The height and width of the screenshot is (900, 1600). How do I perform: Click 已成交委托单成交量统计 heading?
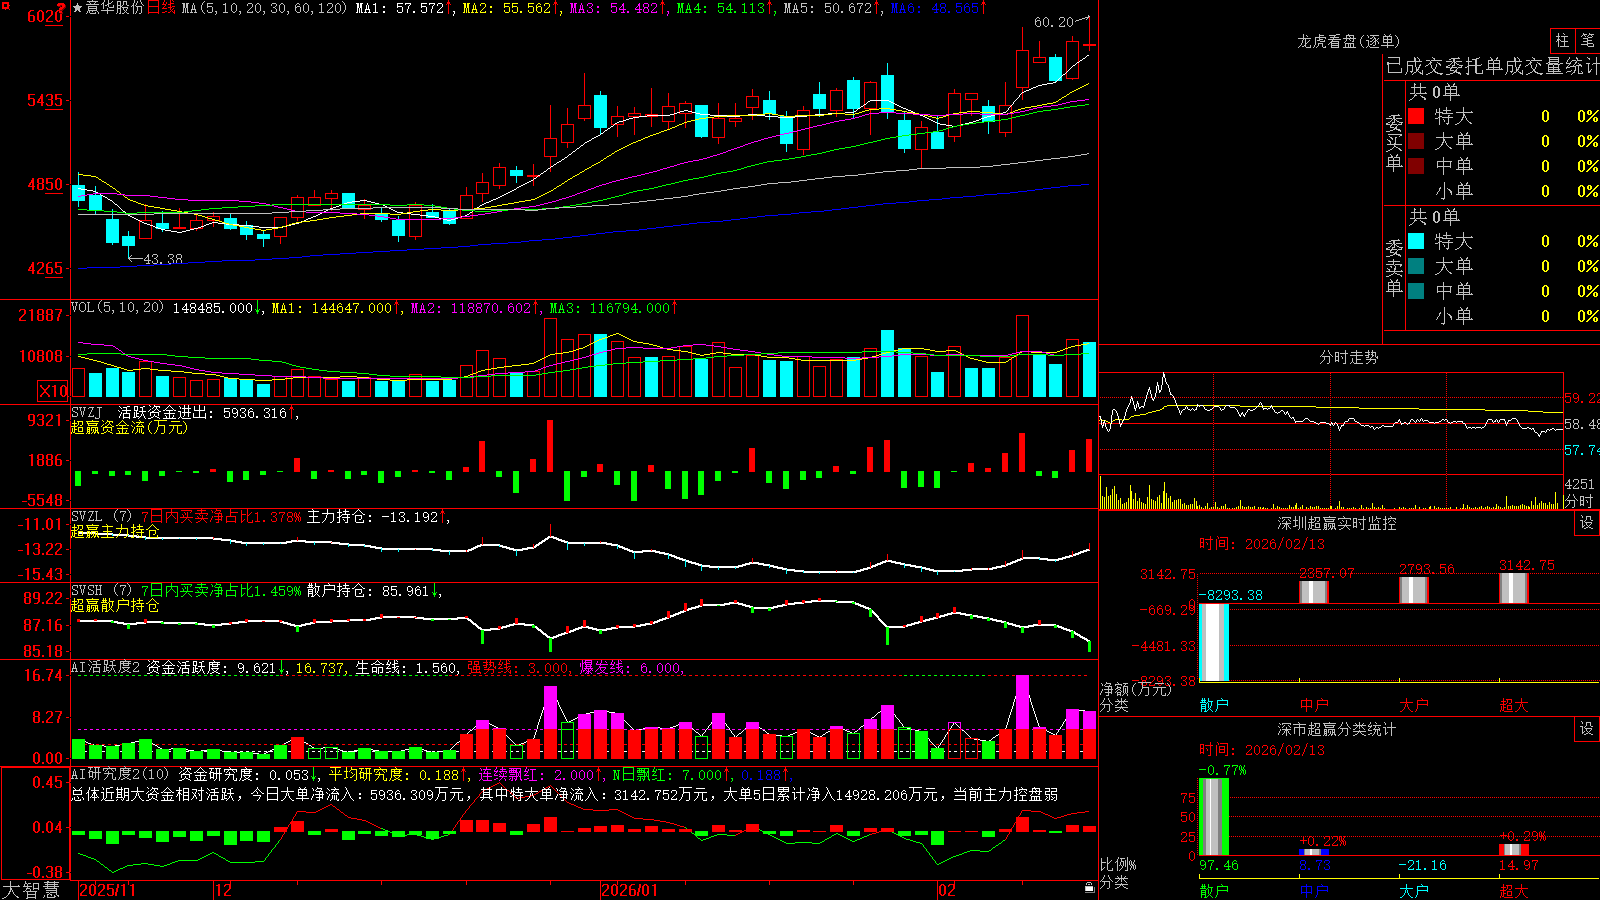(x=1492, y=66)
